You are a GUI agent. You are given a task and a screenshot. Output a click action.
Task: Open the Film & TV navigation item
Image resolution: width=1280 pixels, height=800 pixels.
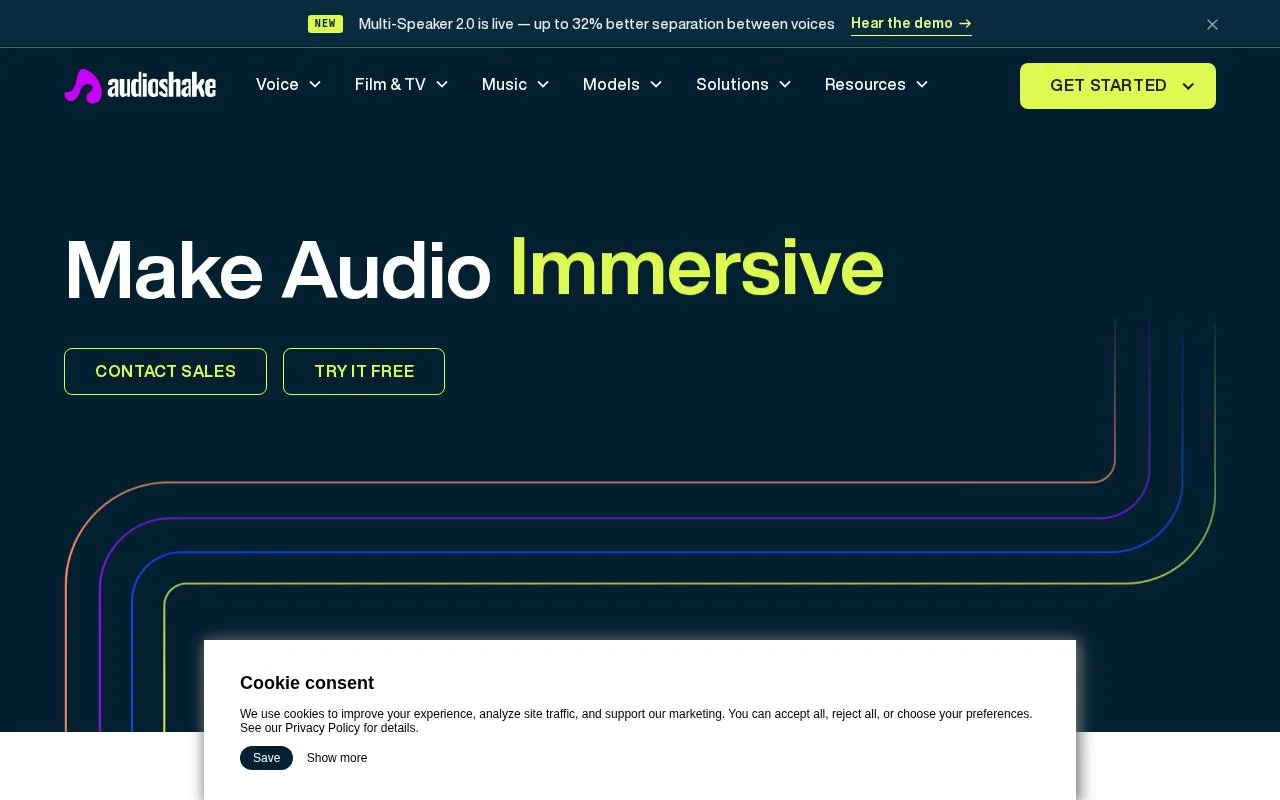coord(390,85)
